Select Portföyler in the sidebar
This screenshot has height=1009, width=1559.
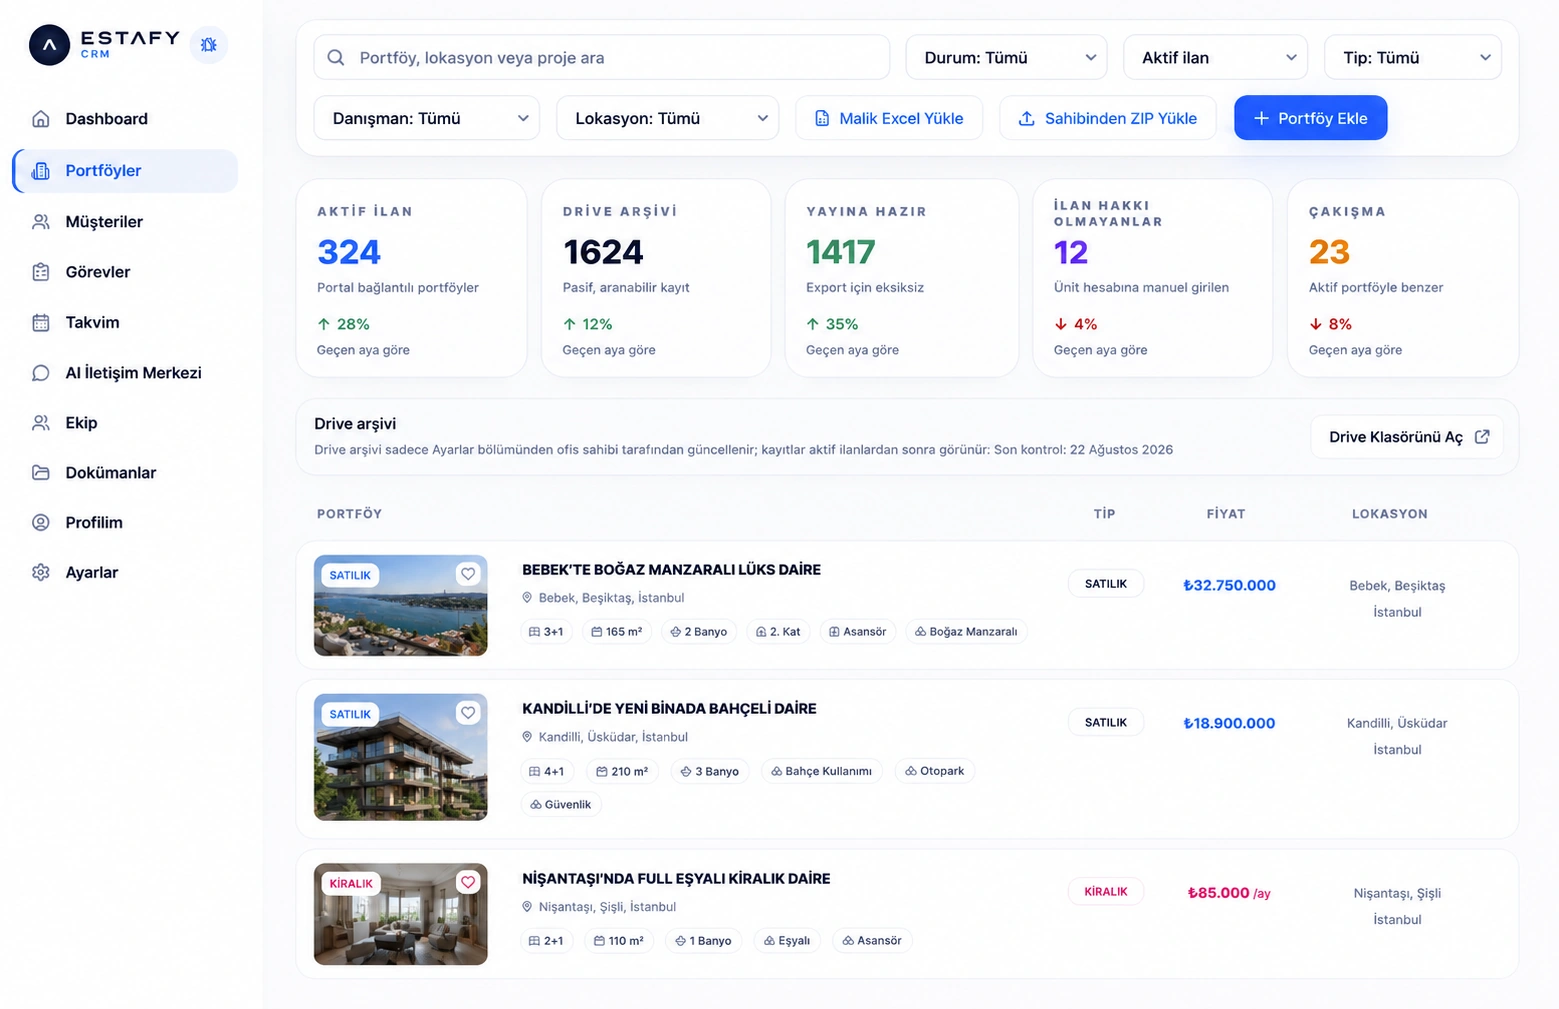(125, 171)
